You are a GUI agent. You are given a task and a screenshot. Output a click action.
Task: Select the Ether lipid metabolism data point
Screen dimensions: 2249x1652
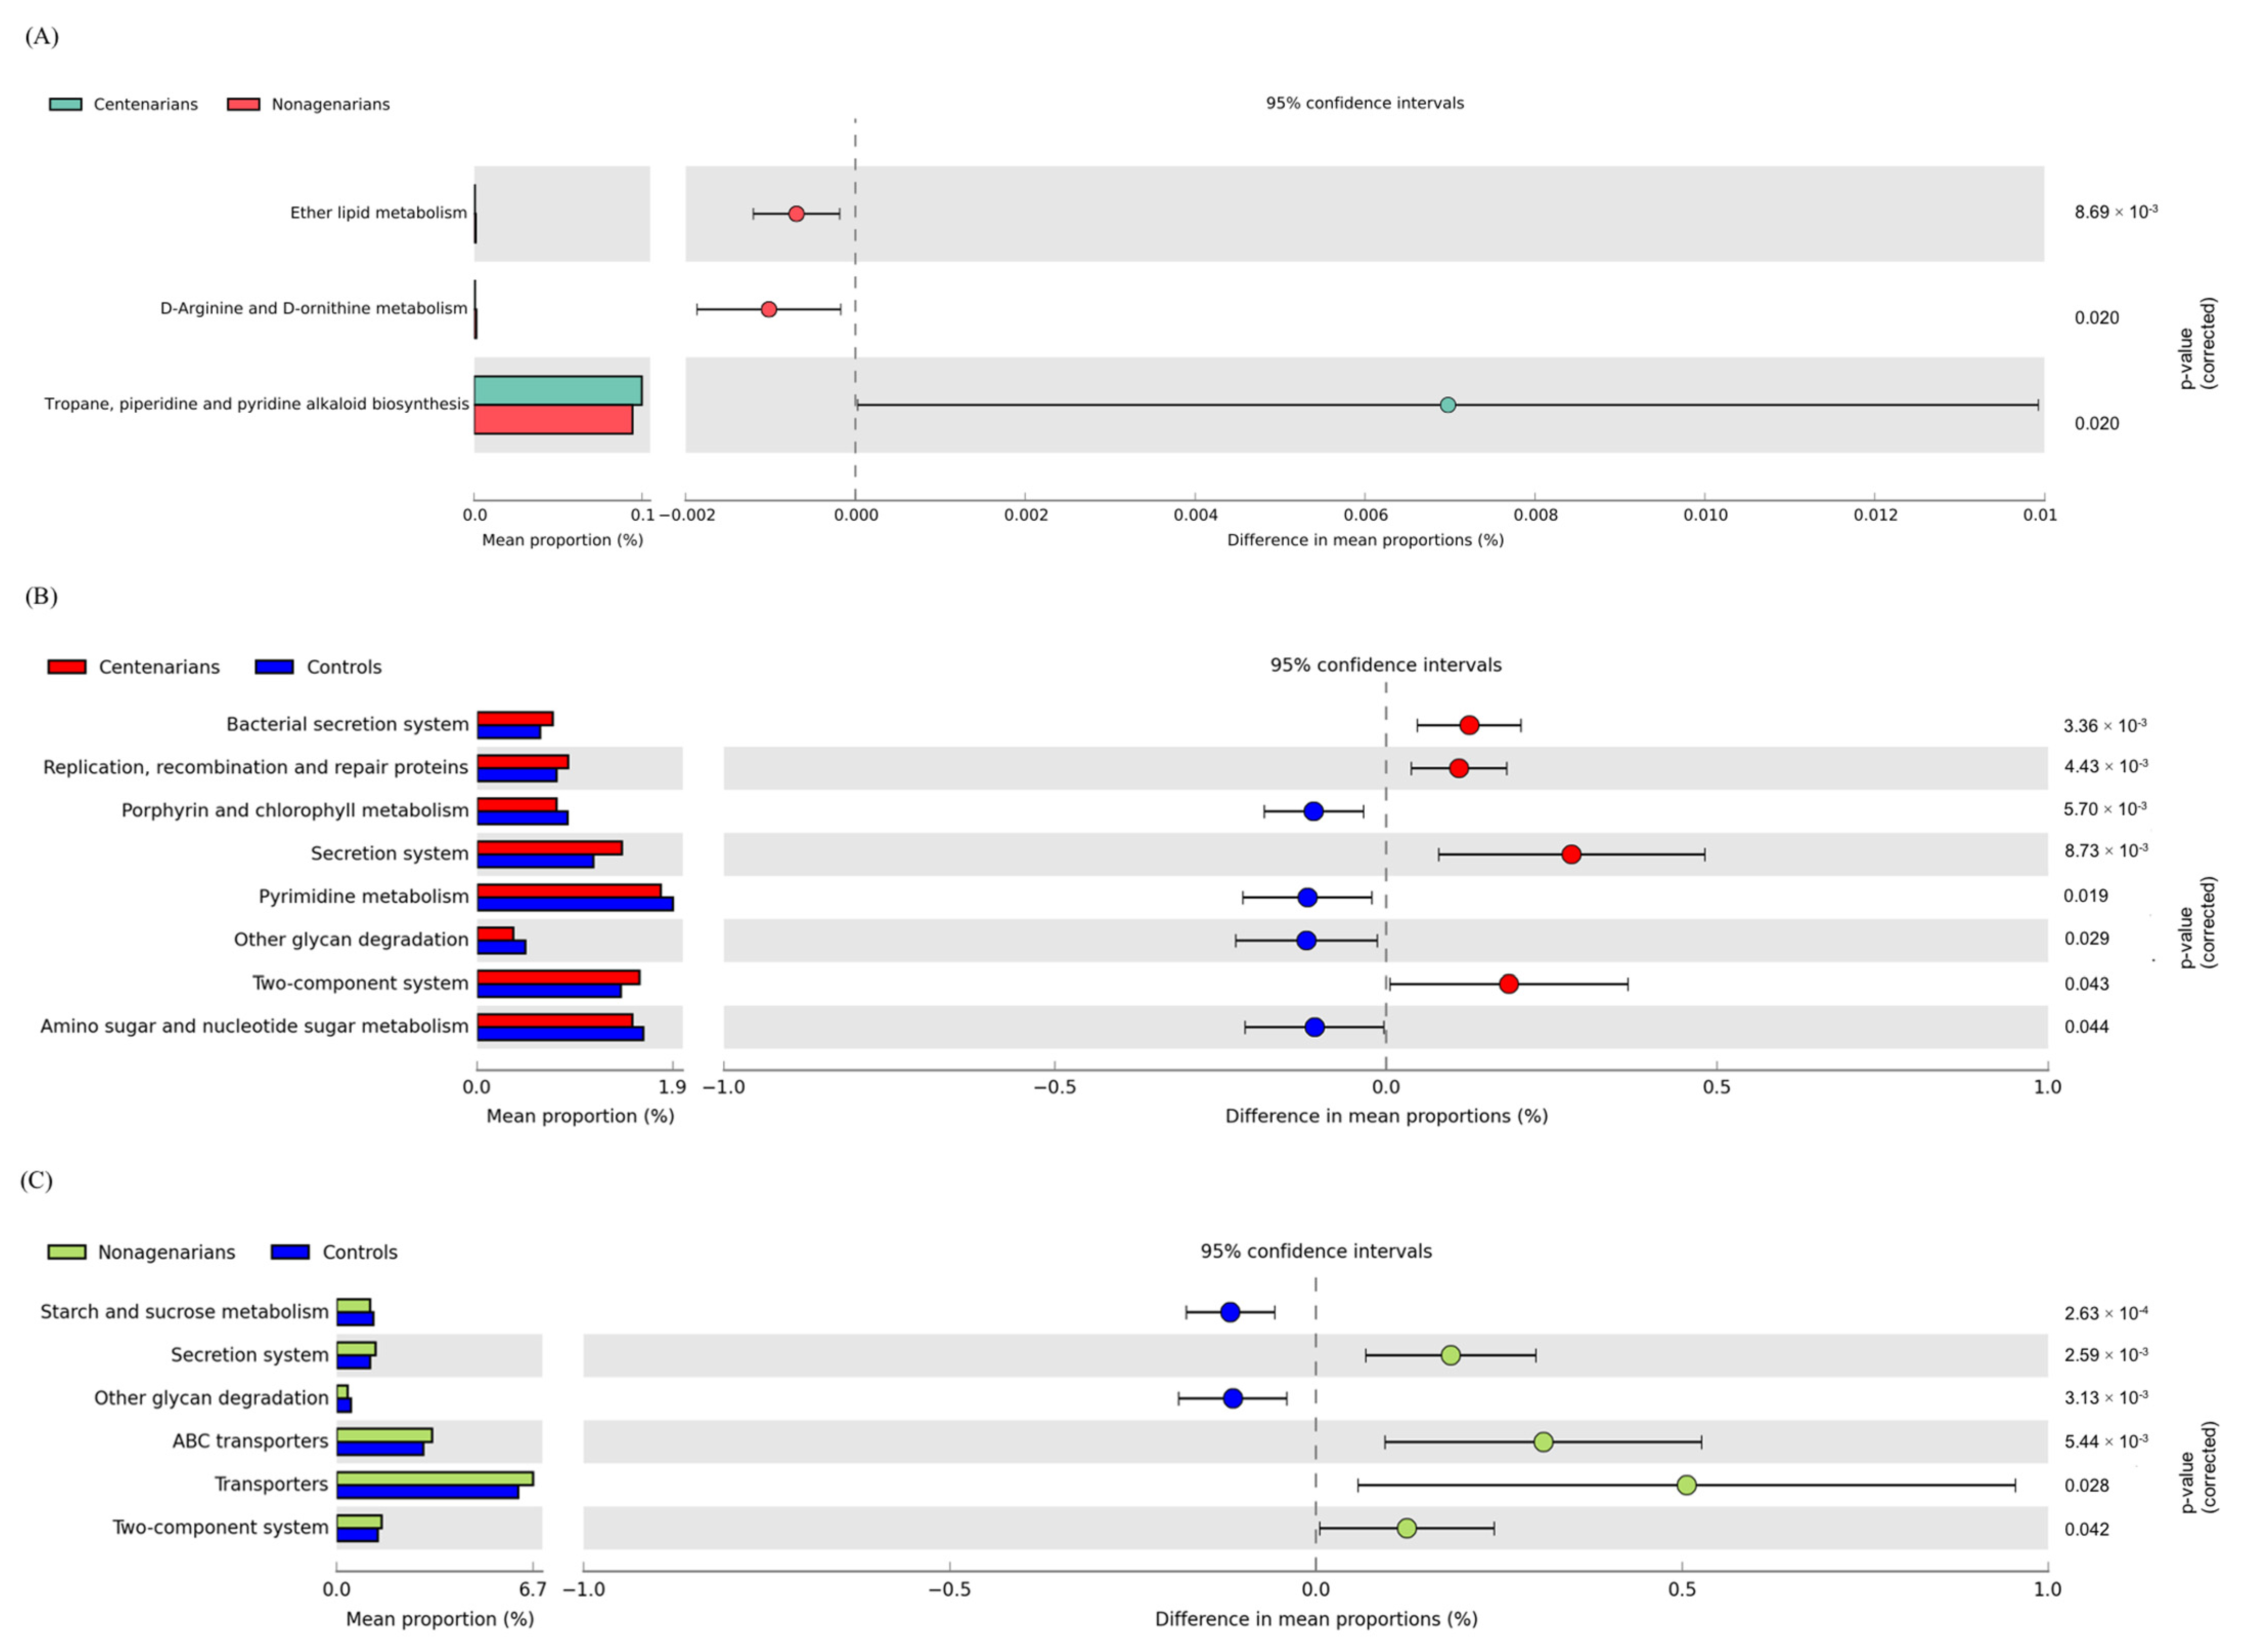[x=796, y=214]
